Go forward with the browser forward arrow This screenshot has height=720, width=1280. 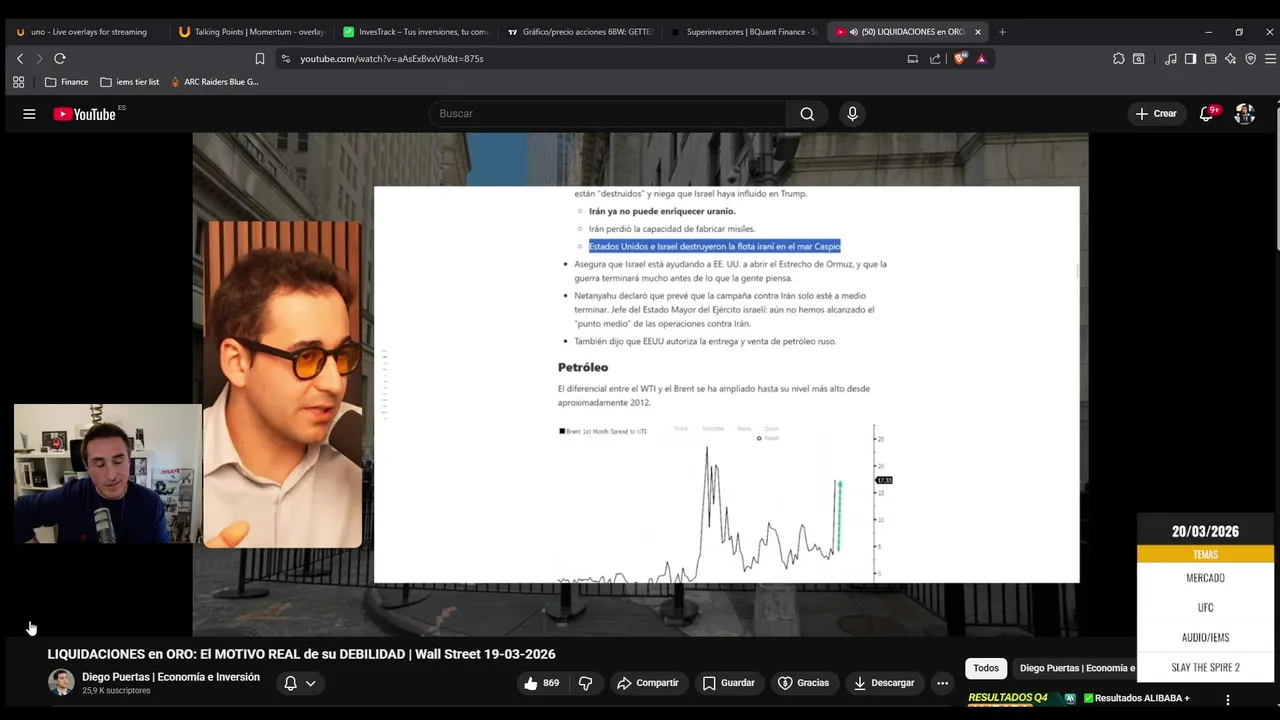(40, 59)
